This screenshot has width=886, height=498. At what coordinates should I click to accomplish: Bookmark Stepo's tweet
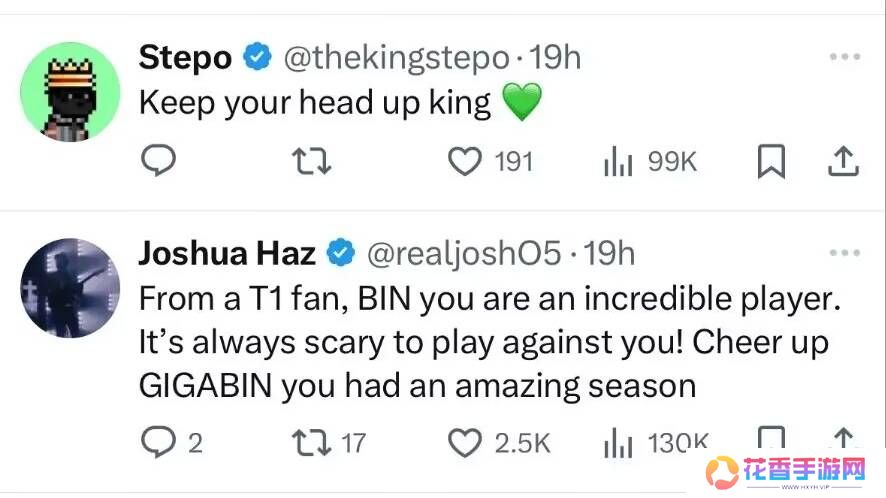(x=770, y=161)
